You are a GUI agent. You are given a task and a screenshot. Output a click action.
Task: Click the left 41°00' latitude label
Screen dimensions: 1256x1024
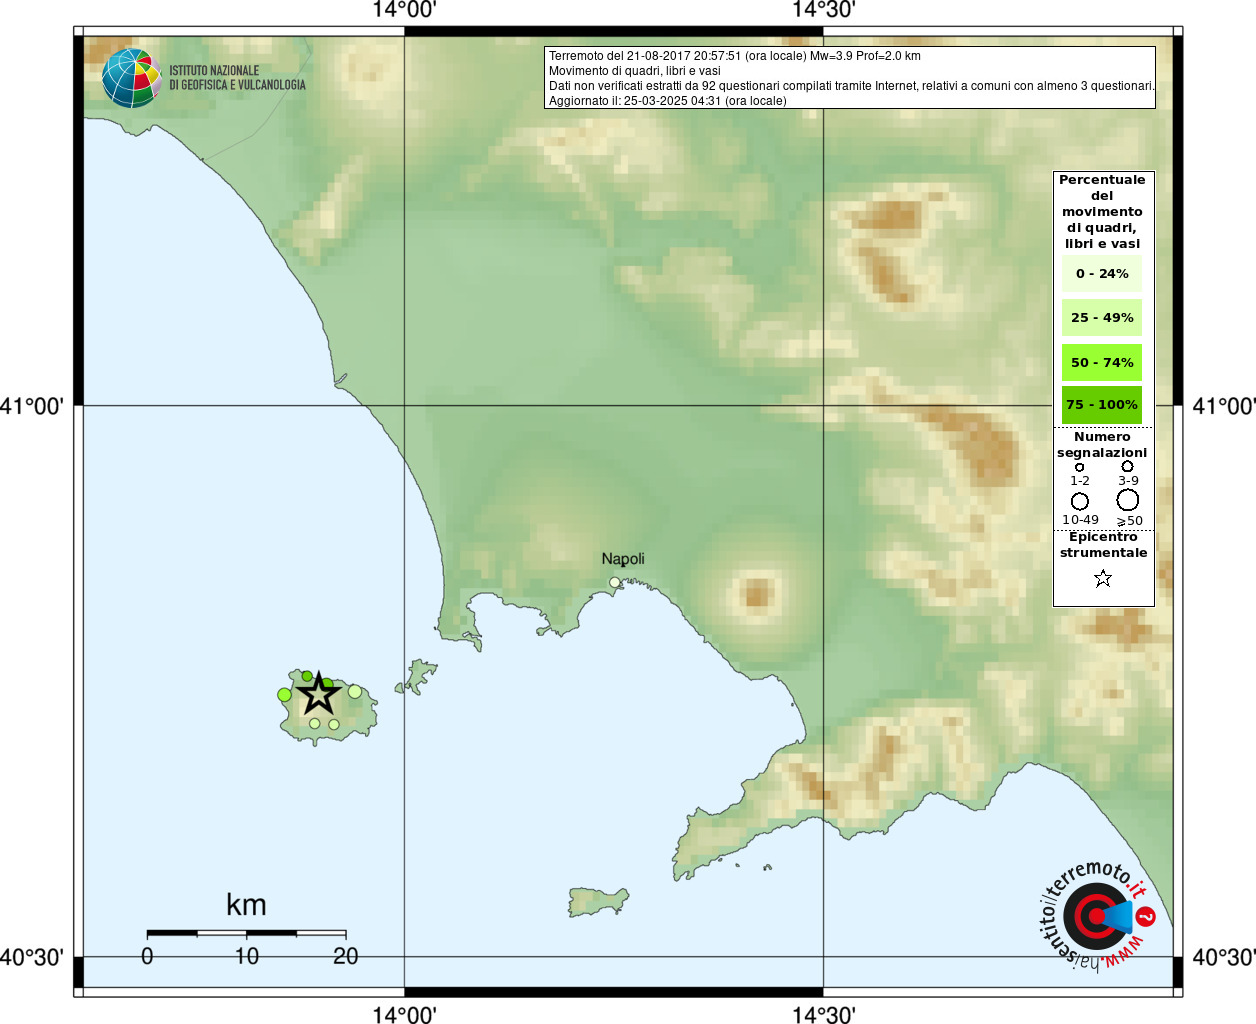[33, 406]
